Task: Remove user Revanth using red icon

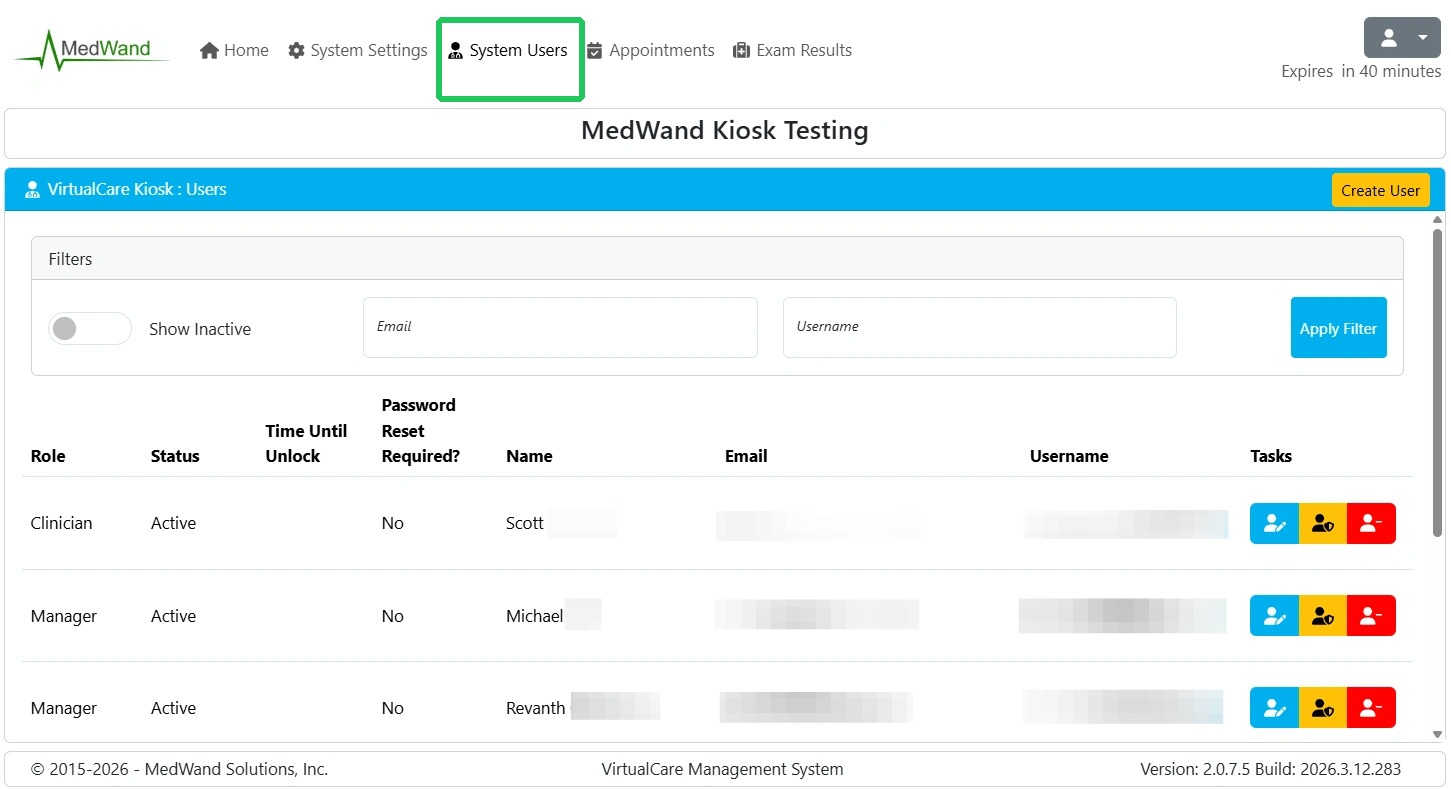Action: (x=1371, y=708)
